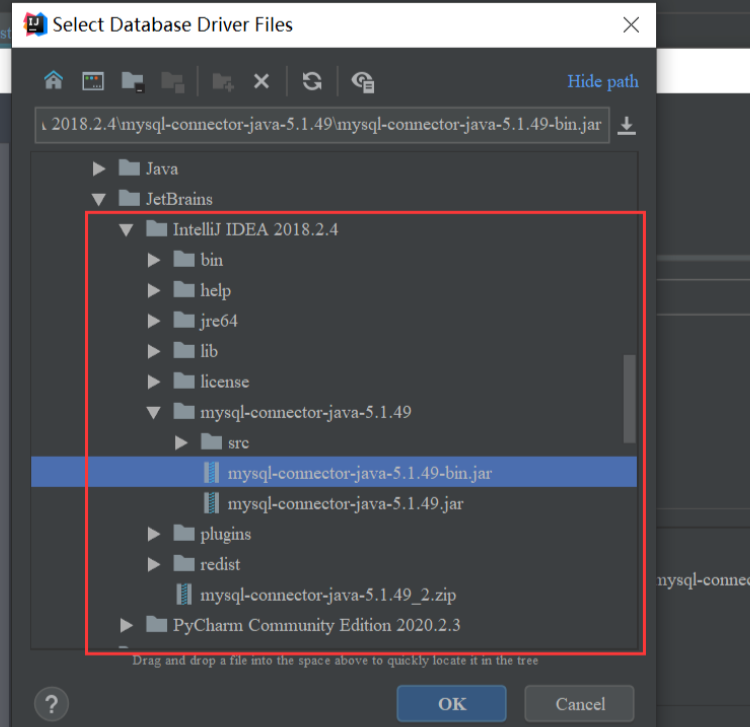The width and height of the screenshot is (750, 727).
Task: Expand the bin folder arrow
Action: [154, 260]
